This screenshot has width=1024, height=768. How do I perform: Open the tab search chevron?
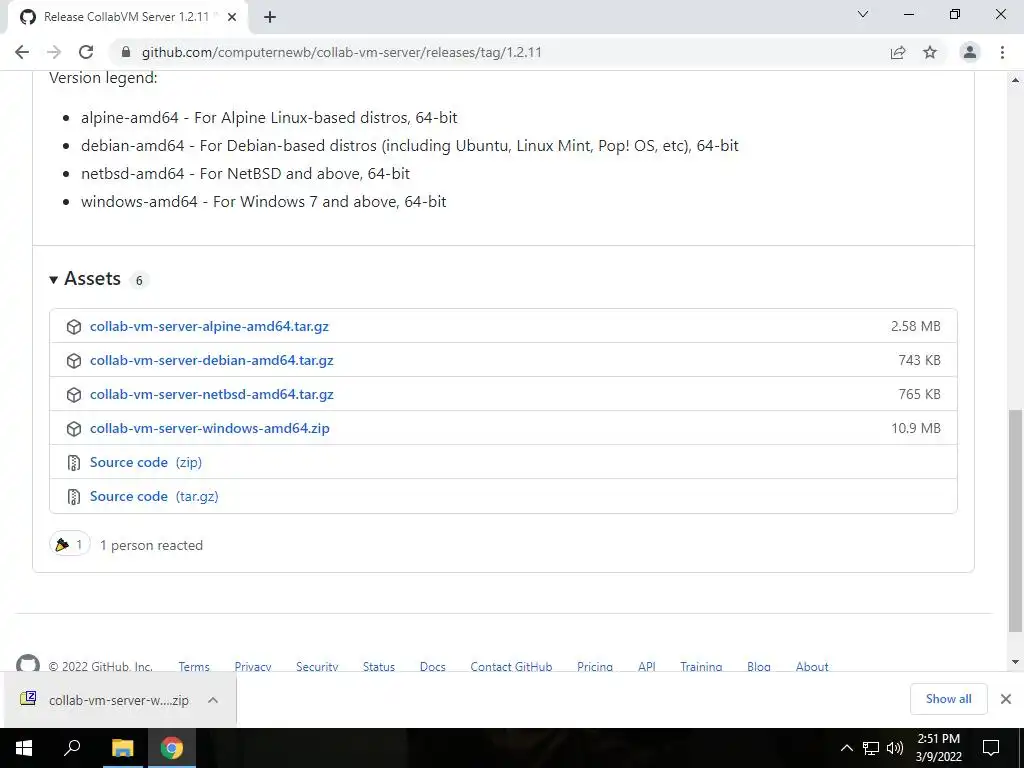tap(863, 14)
